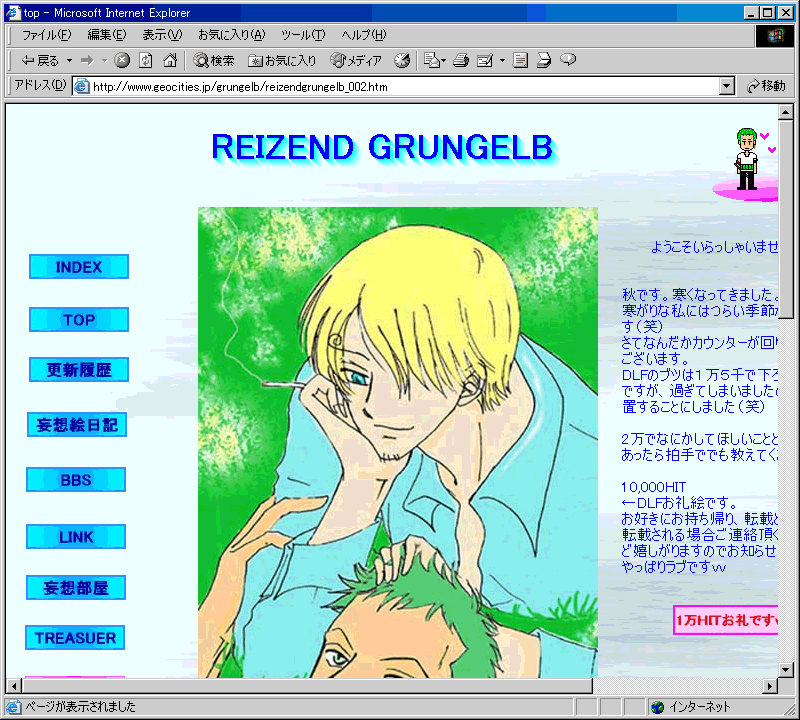The image size is (800, 720).
Task: Open the TREASUER navigation button
Action: point(75,638)
